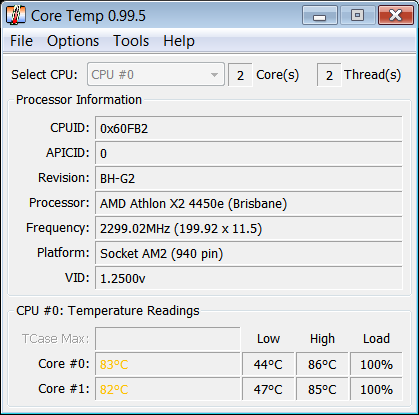Open the Tools menu
Viewport: 419px width, 415px height.
pos(131,41)
